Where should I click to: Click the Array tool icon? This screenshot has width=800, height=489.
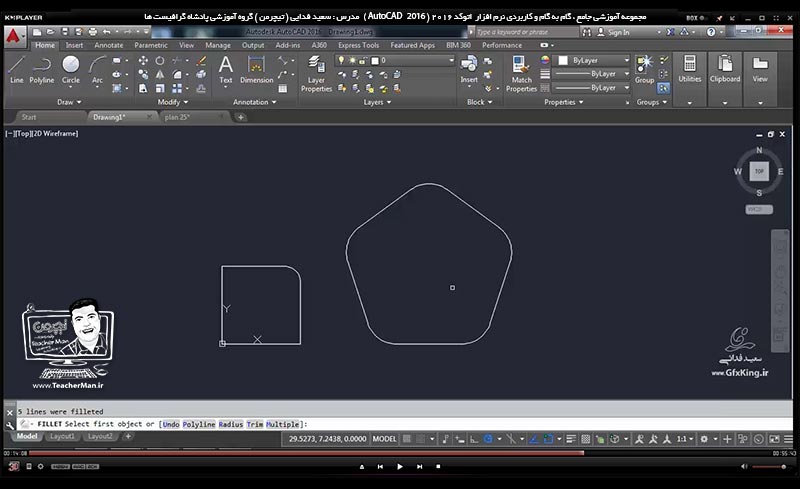(x=177, y=88)
